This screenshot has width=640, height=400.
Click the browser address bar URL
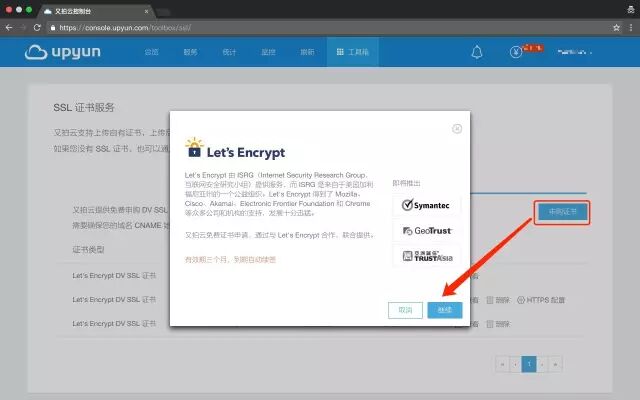point(125,28)
